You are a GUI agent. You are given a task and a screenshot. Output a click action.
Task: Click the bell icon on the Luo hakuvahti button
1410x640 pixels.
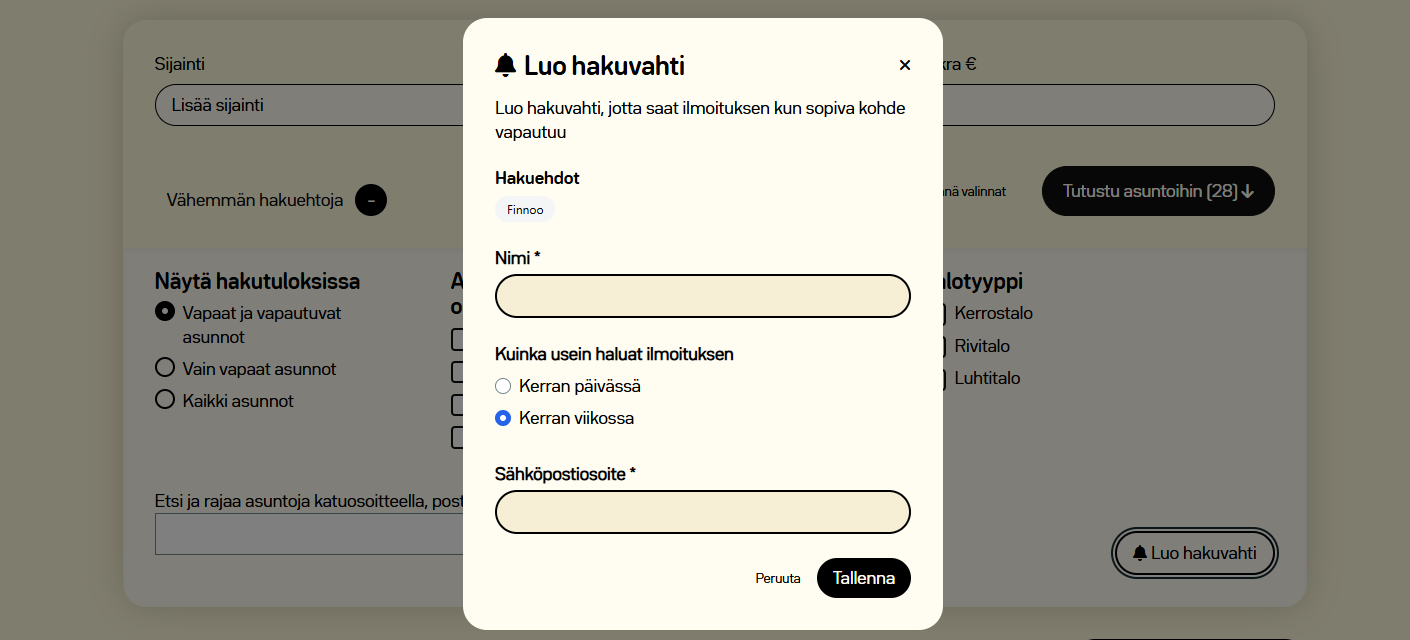pyautogui.click(x=1141, y=553)
